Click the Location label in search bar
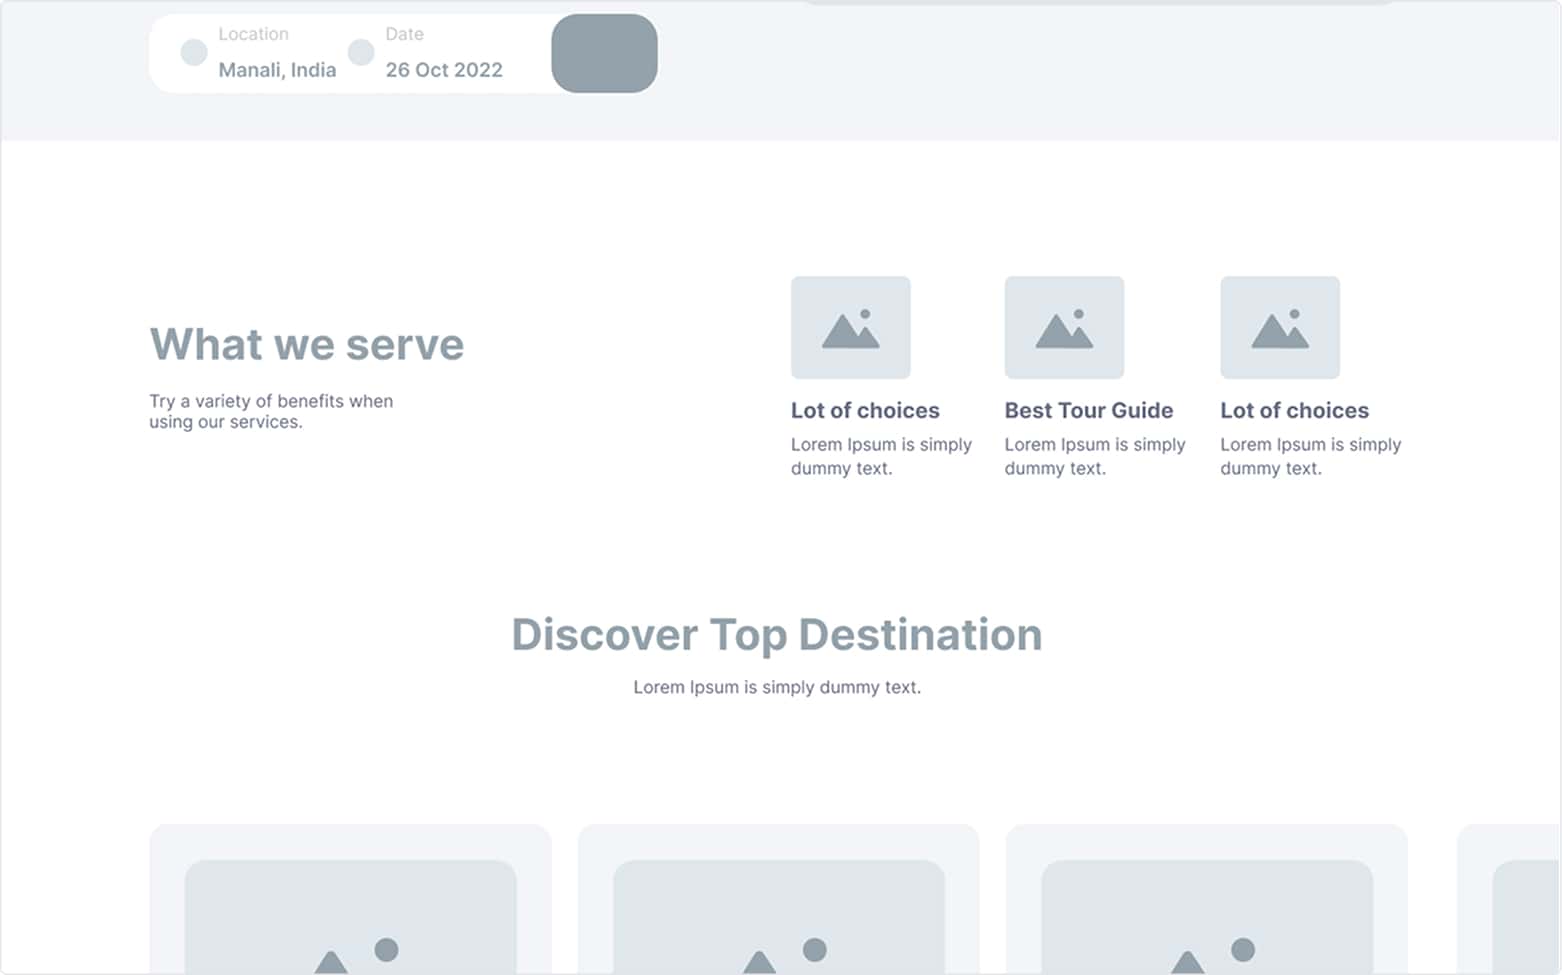Image resolution: width=1562 pixels, height=975 pixels. click(x=253, y=34)
